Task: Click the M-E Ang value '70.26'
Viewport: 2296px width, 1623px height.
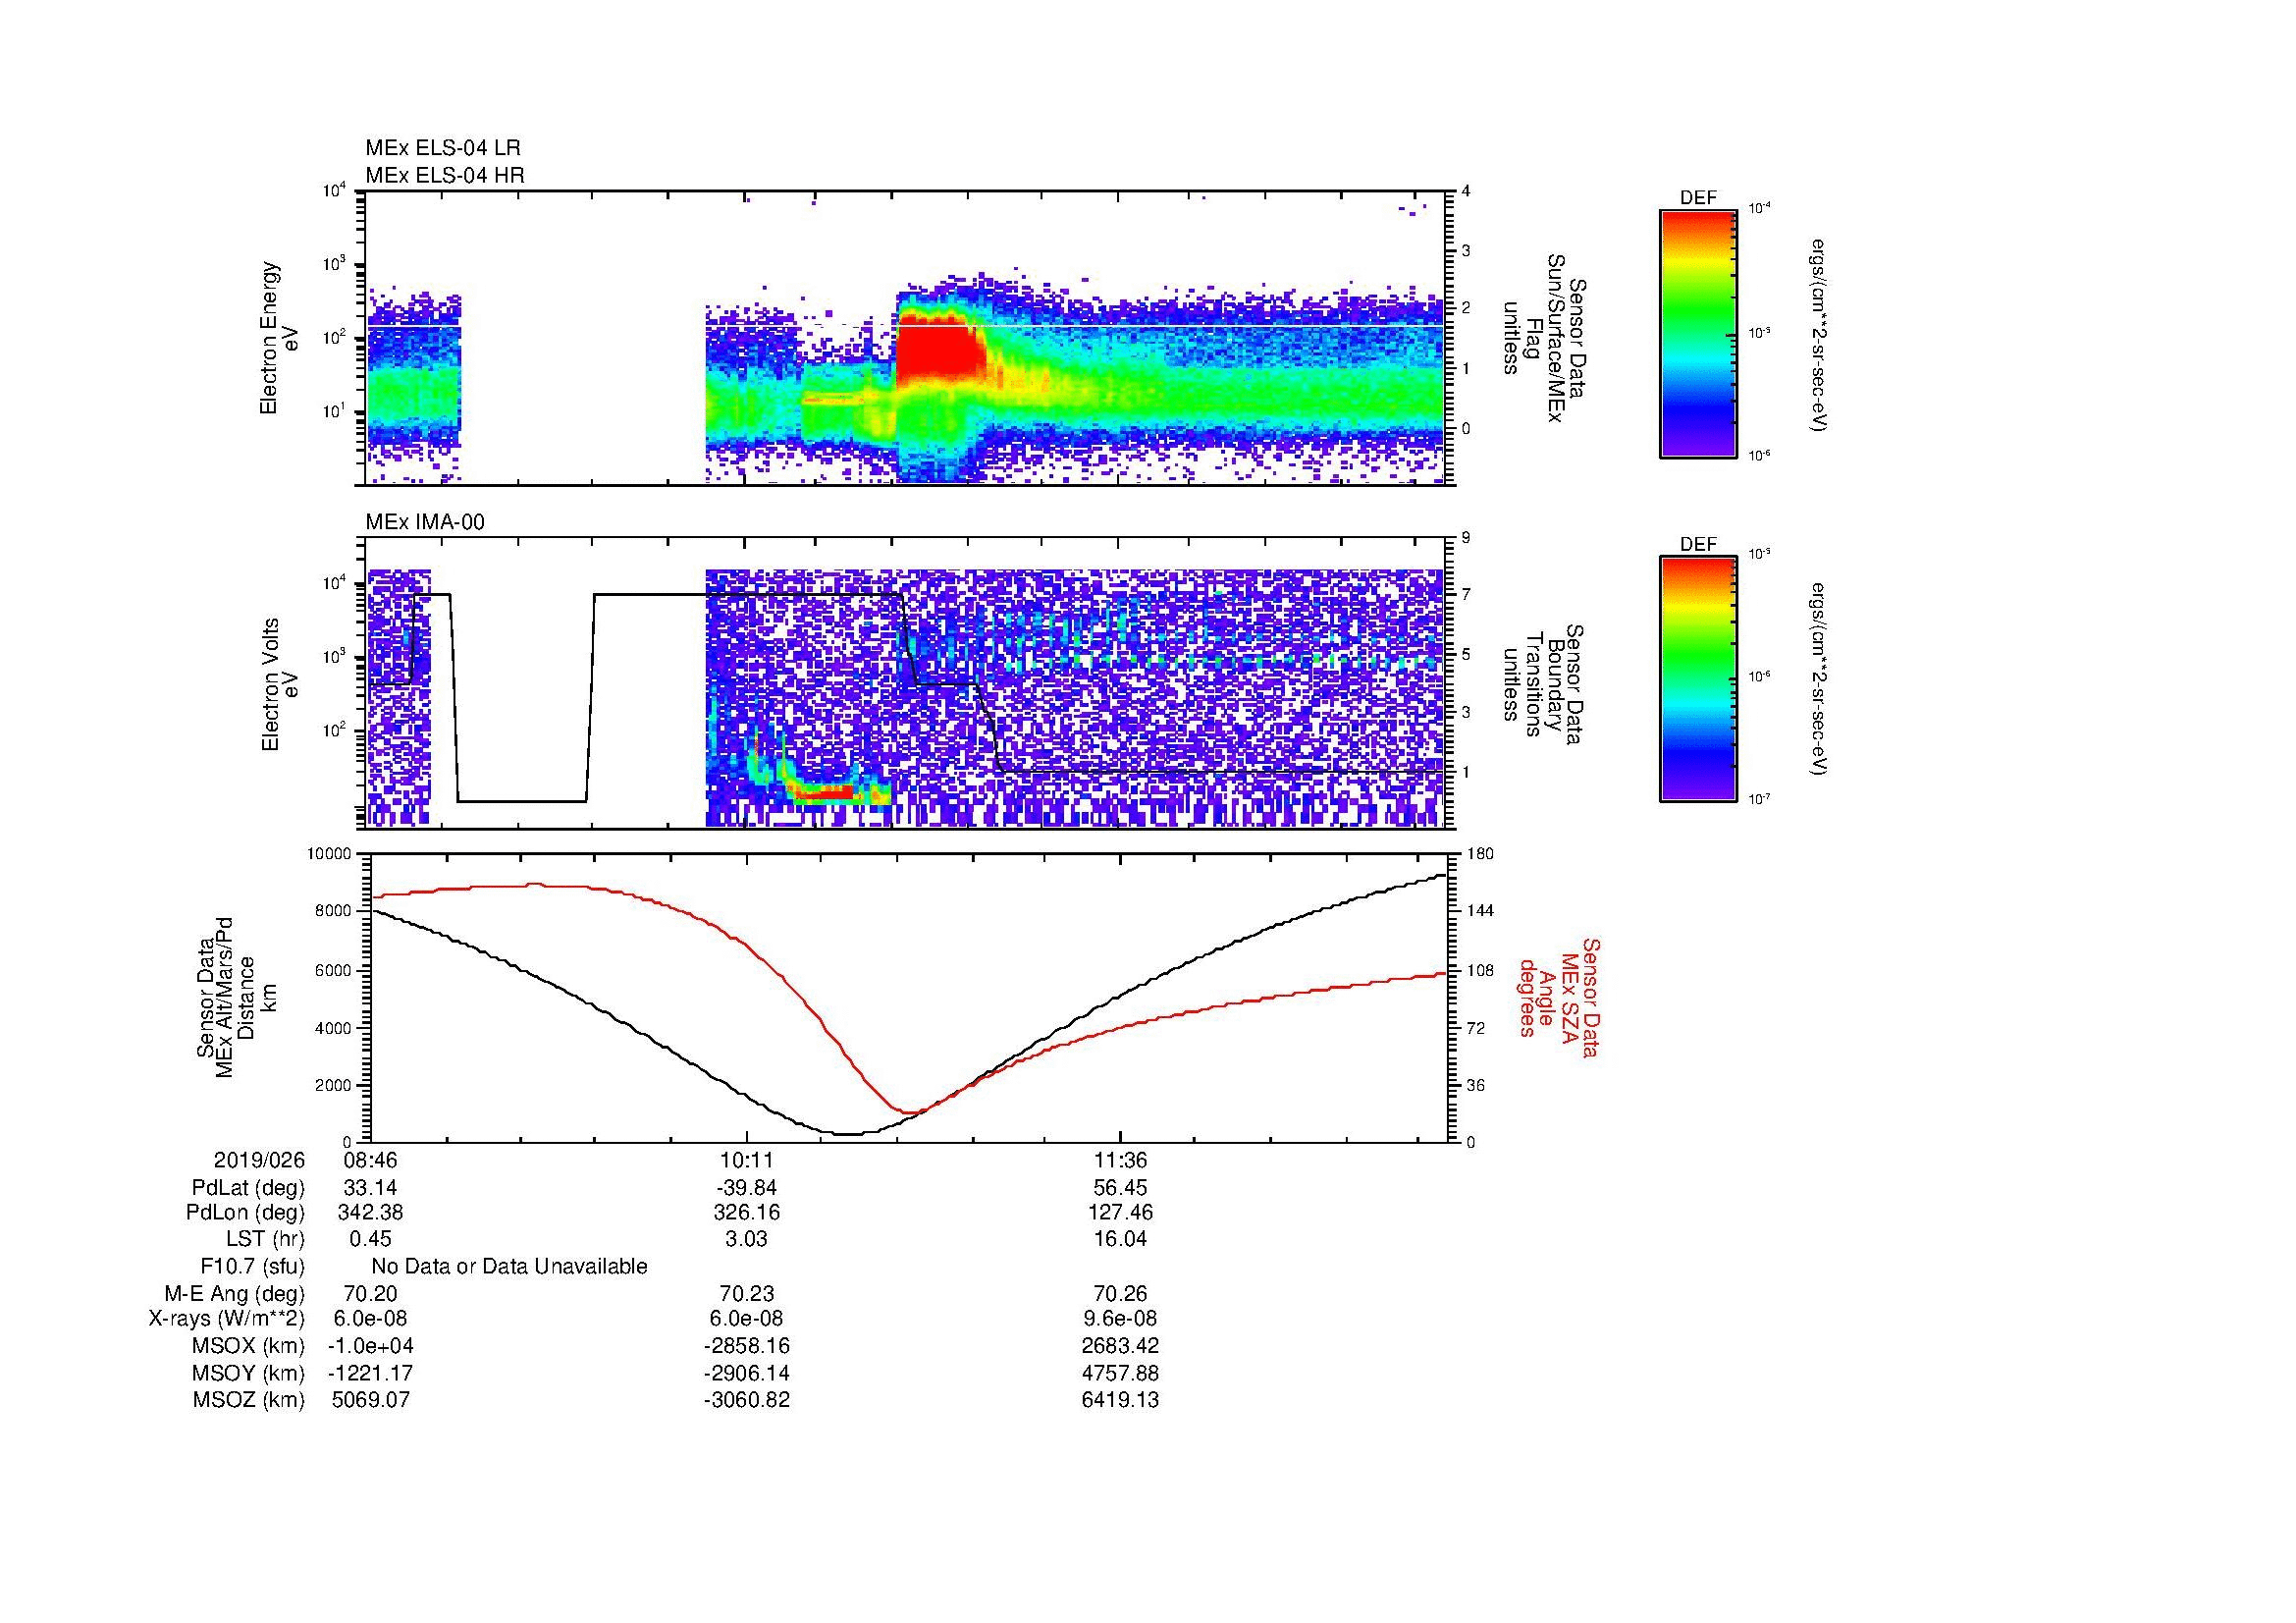Action: pyautogui.click(x=1121, y=1293)
